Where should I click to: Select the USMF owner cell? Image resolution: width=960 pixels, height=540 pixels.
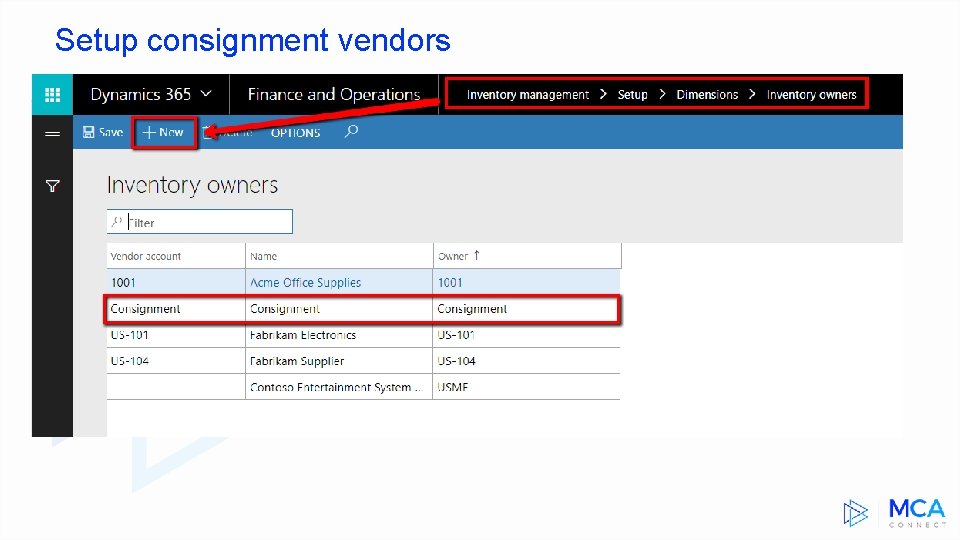527,387
